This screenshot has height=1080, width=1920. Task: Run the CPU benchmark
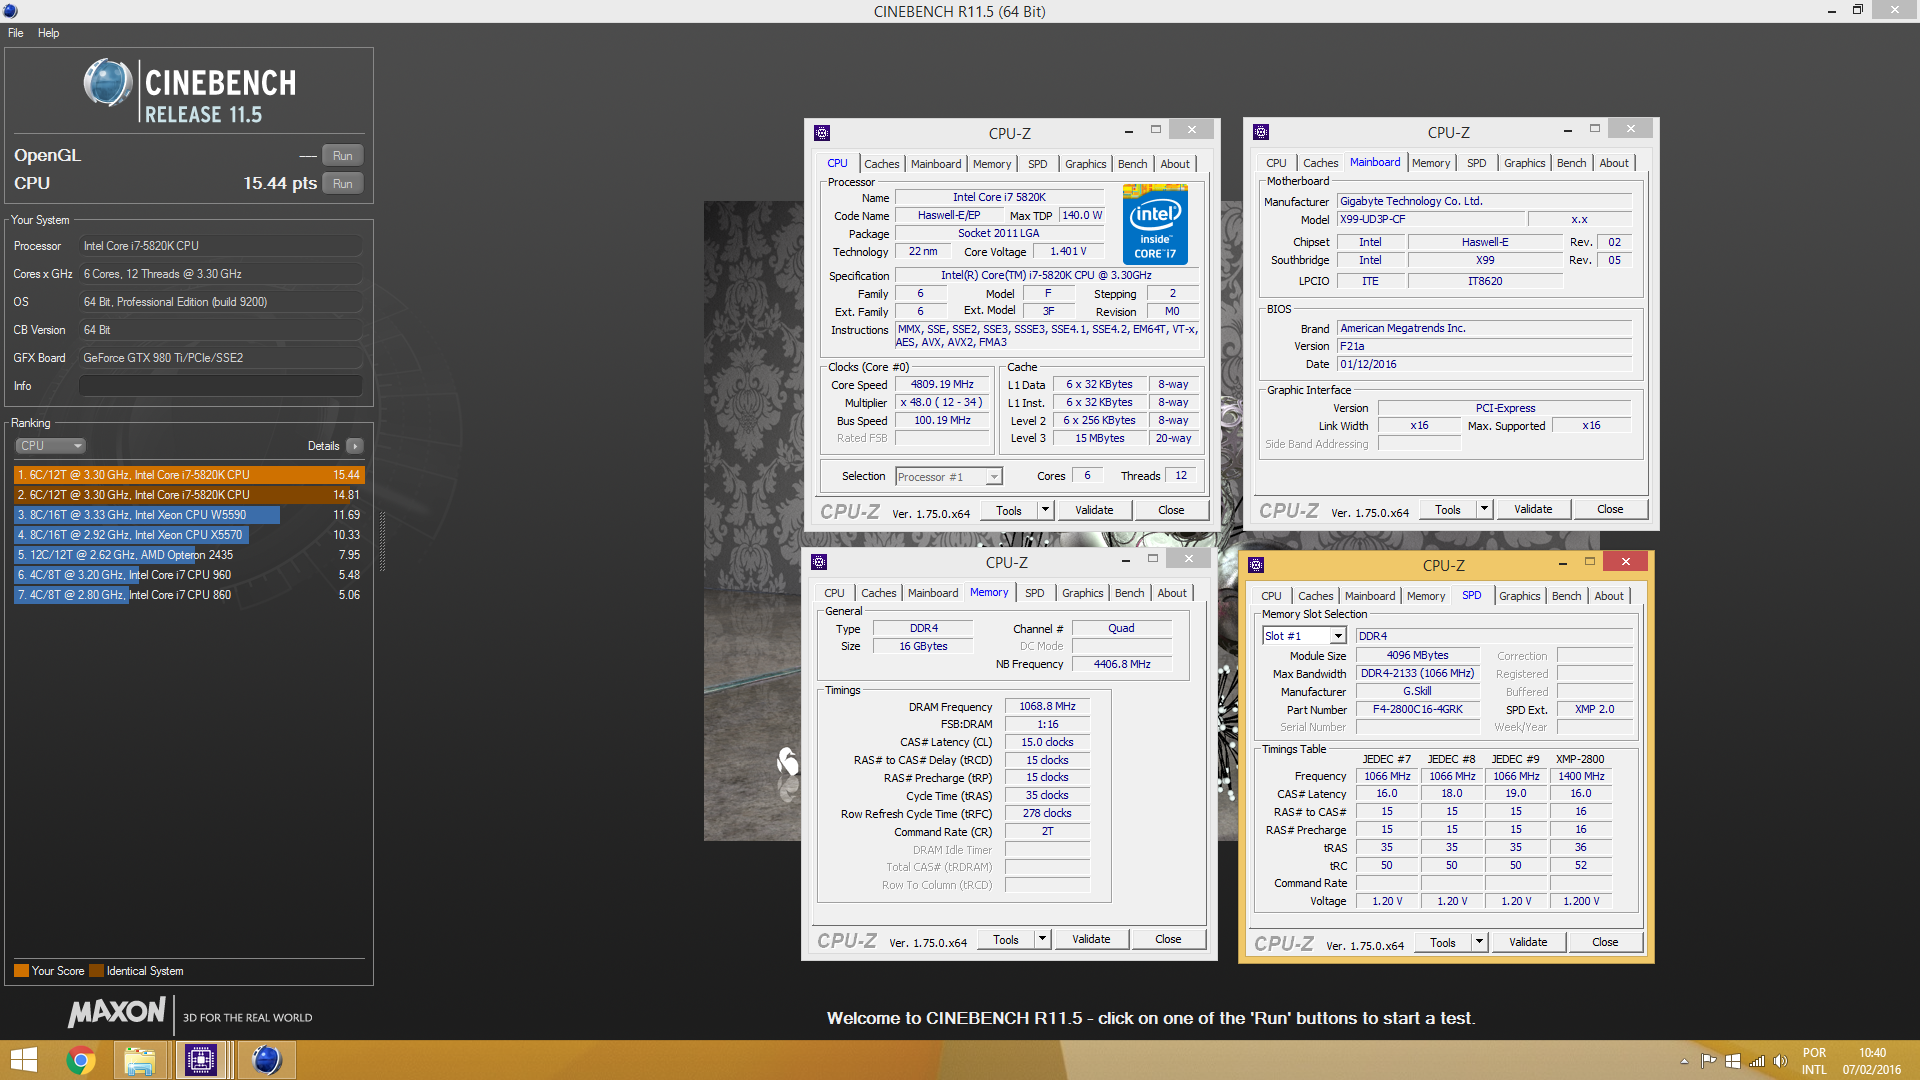coord(342,184)
